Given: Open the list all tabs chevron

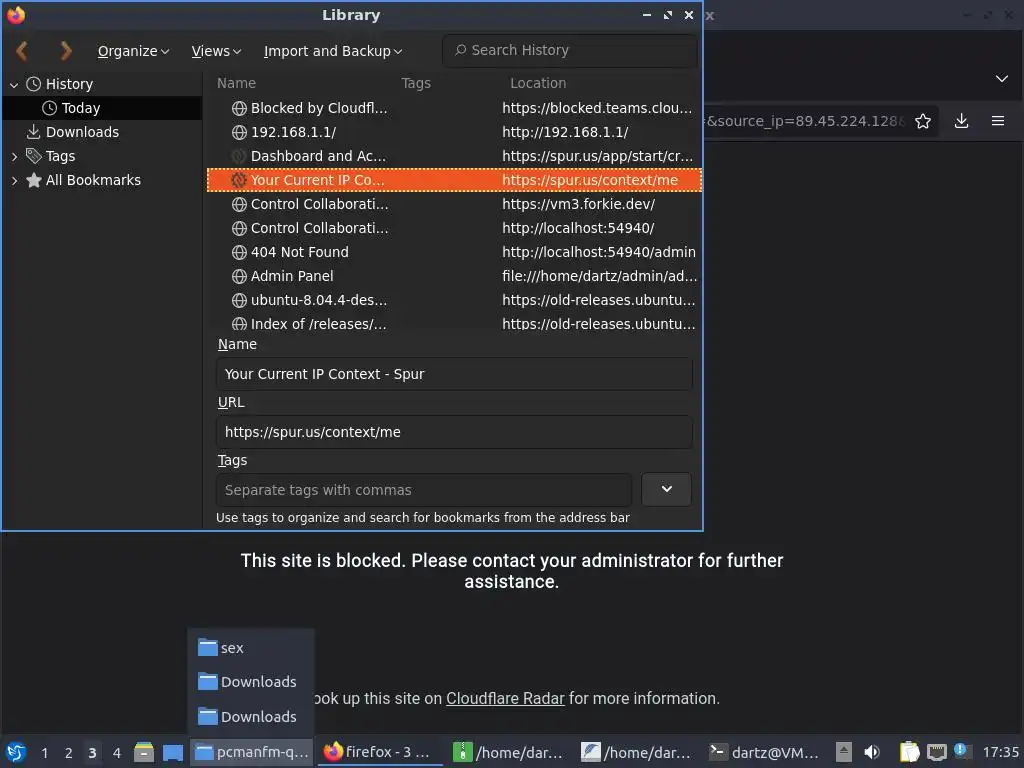Looking at the screenshot, I should (1001, 79).
